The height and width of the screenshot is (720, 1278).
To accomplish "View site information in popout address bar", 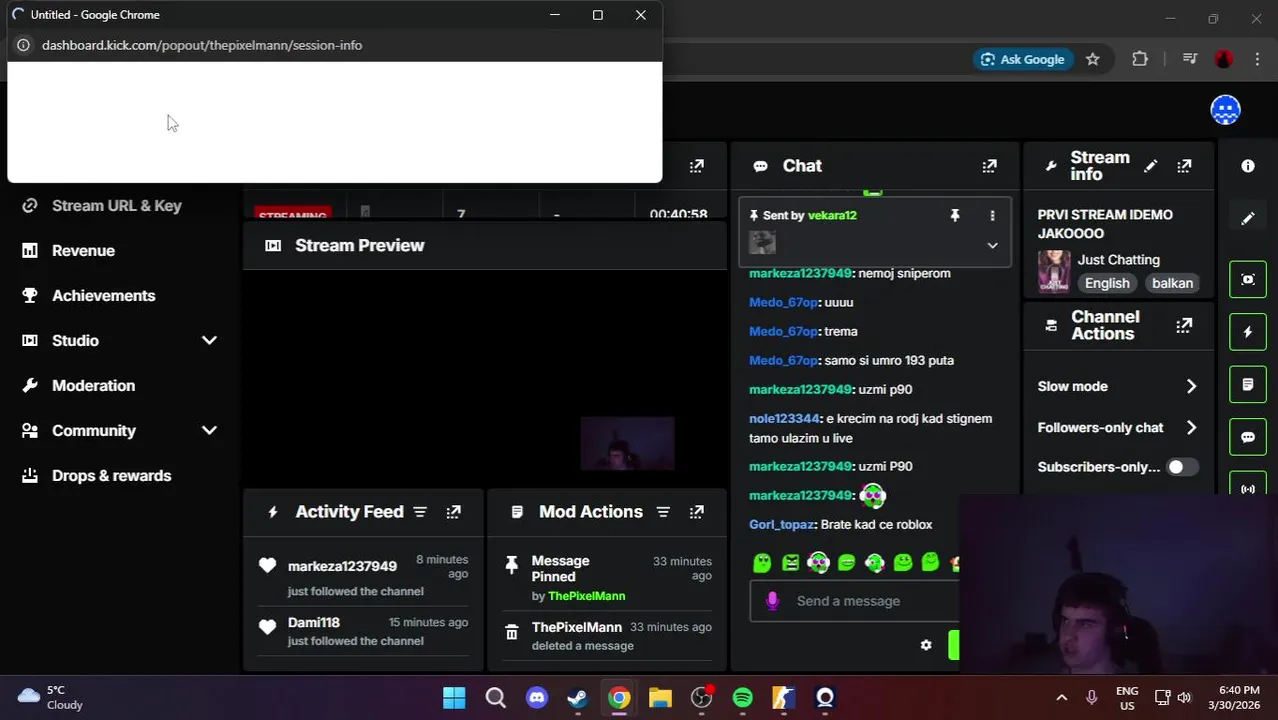I will coord(23,45).
